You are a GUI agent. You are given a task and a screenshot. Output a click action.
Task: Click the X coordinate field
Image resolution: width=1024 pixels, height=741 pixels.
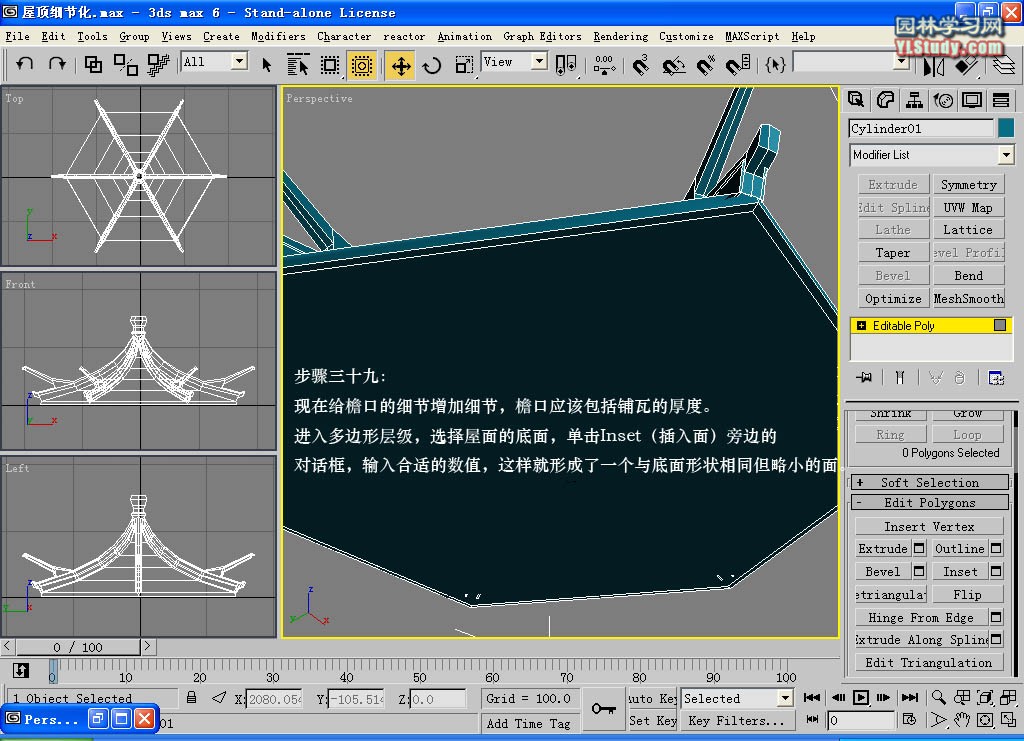[x=274, y=699]
